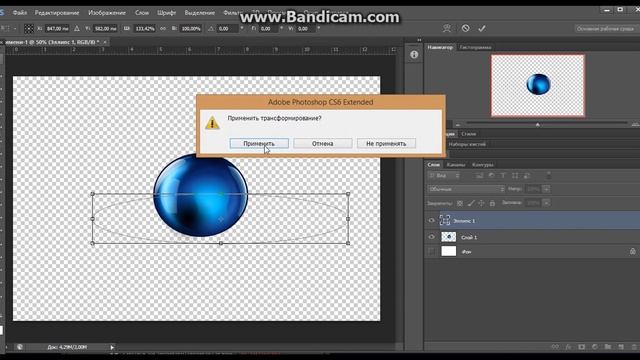Toggle lock position icon
The width and height of the screenshot is (640, 360).
481,203
